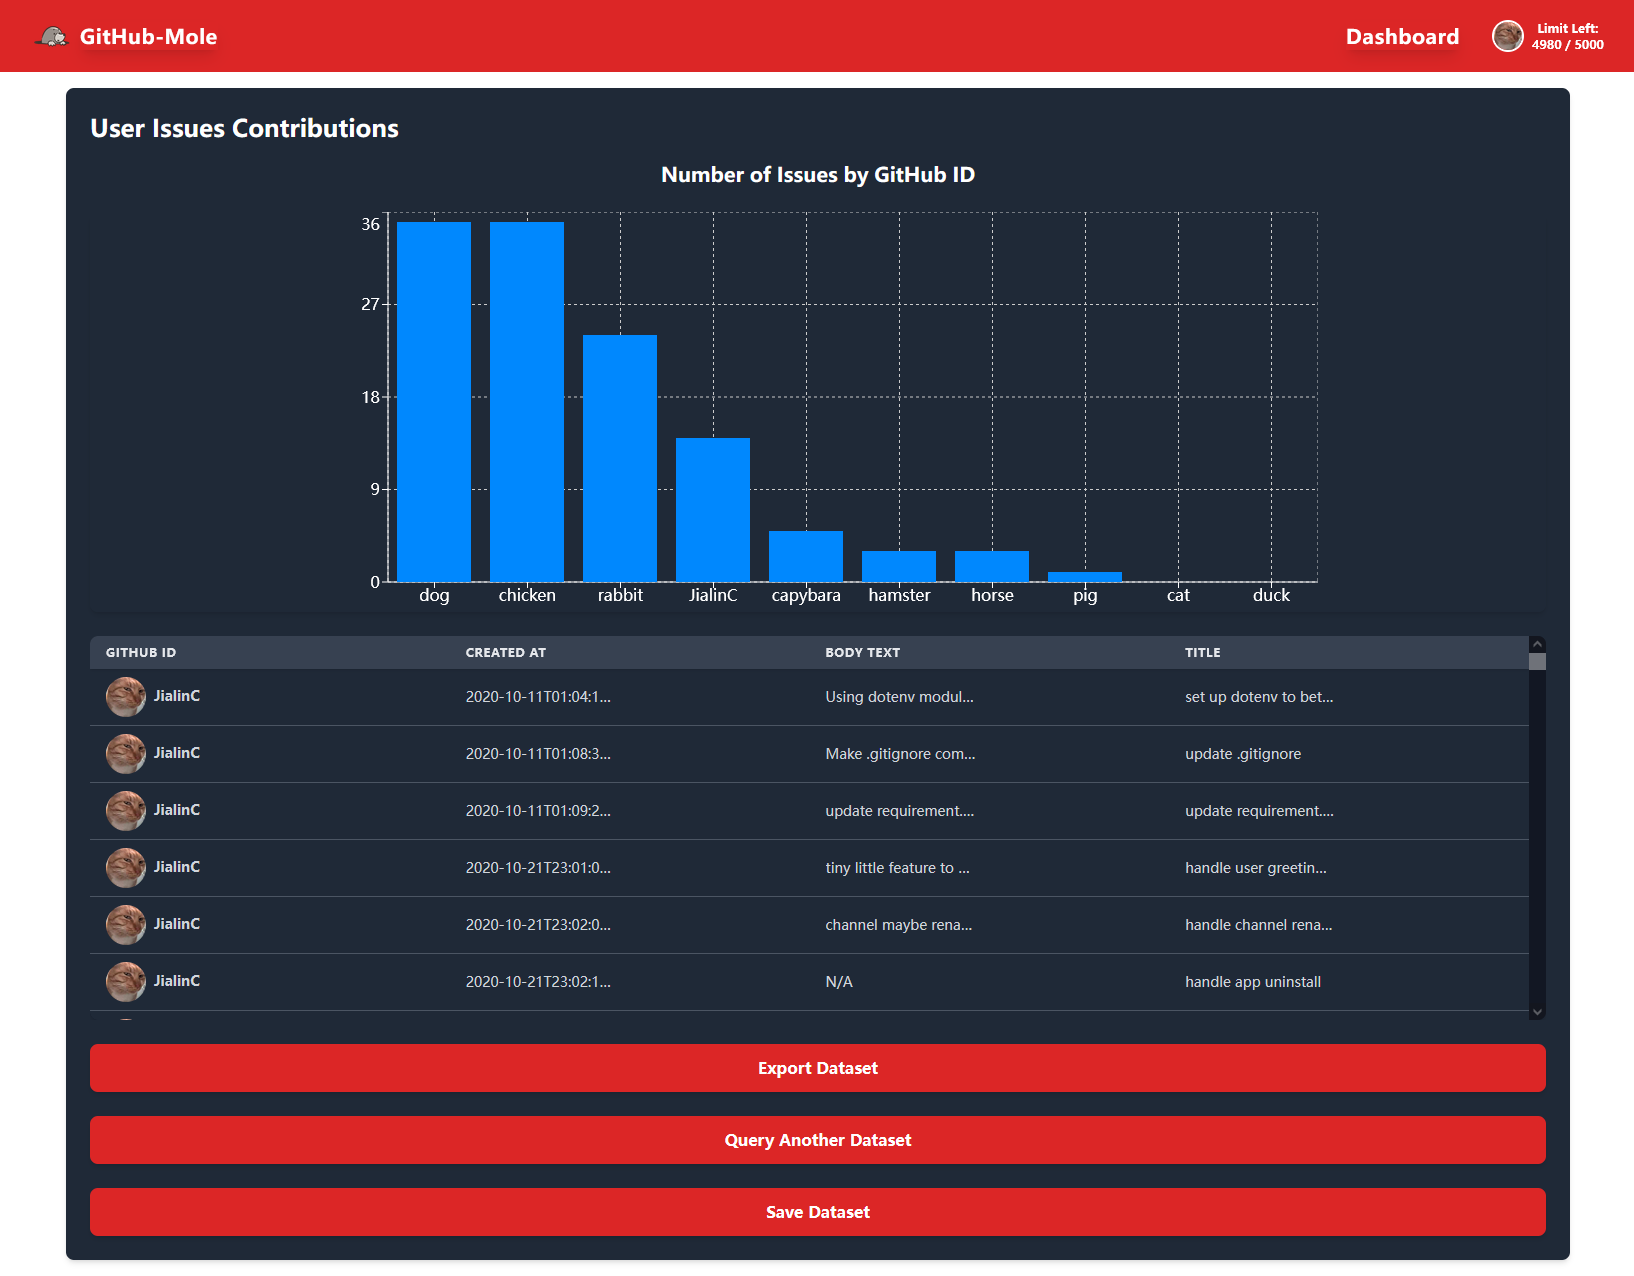Click avatar in the handle app uninstall row

[x=126, y=982]
